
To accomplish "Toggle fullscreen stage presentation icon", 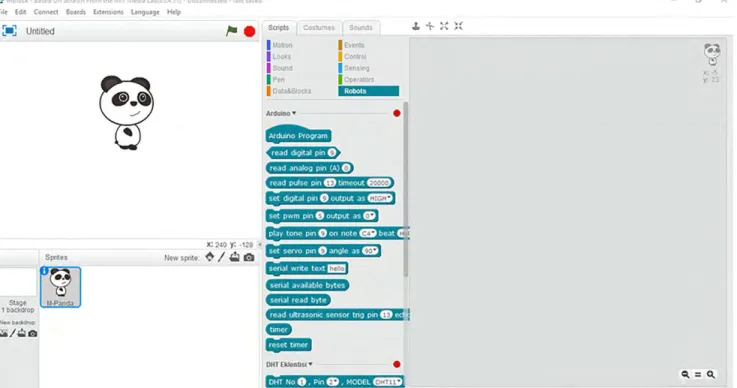I will click(x=9, y=31).
